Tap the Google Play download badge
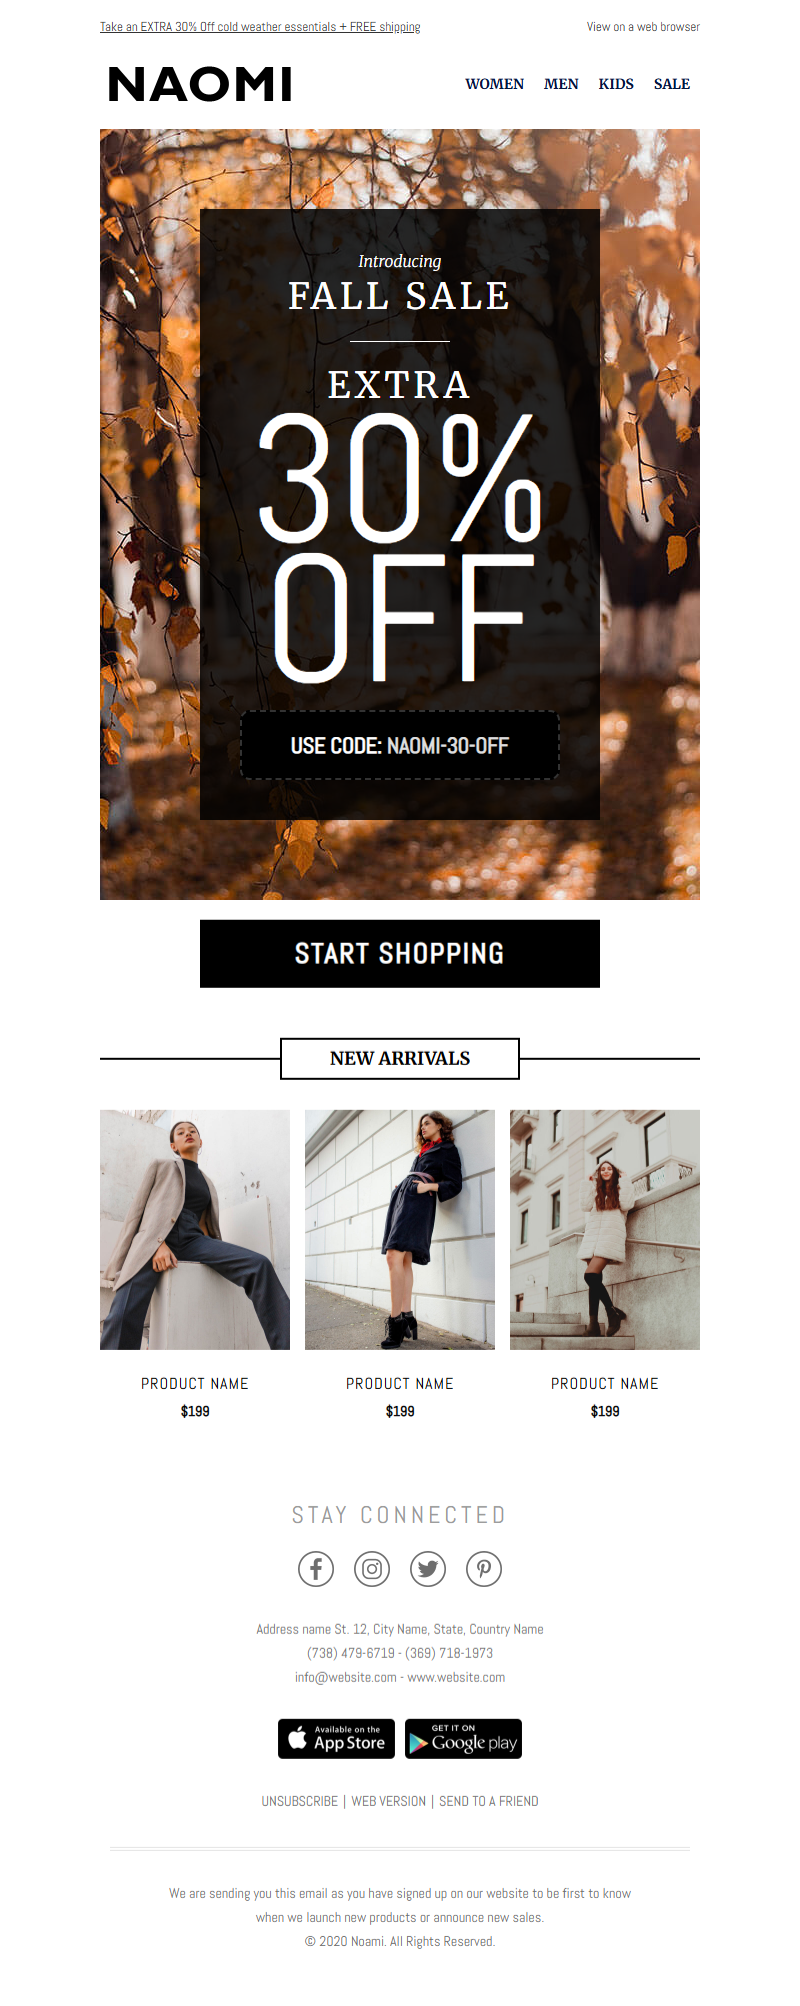The width and height of the screenshot is (800, 2006). [x=463, y=1739]
